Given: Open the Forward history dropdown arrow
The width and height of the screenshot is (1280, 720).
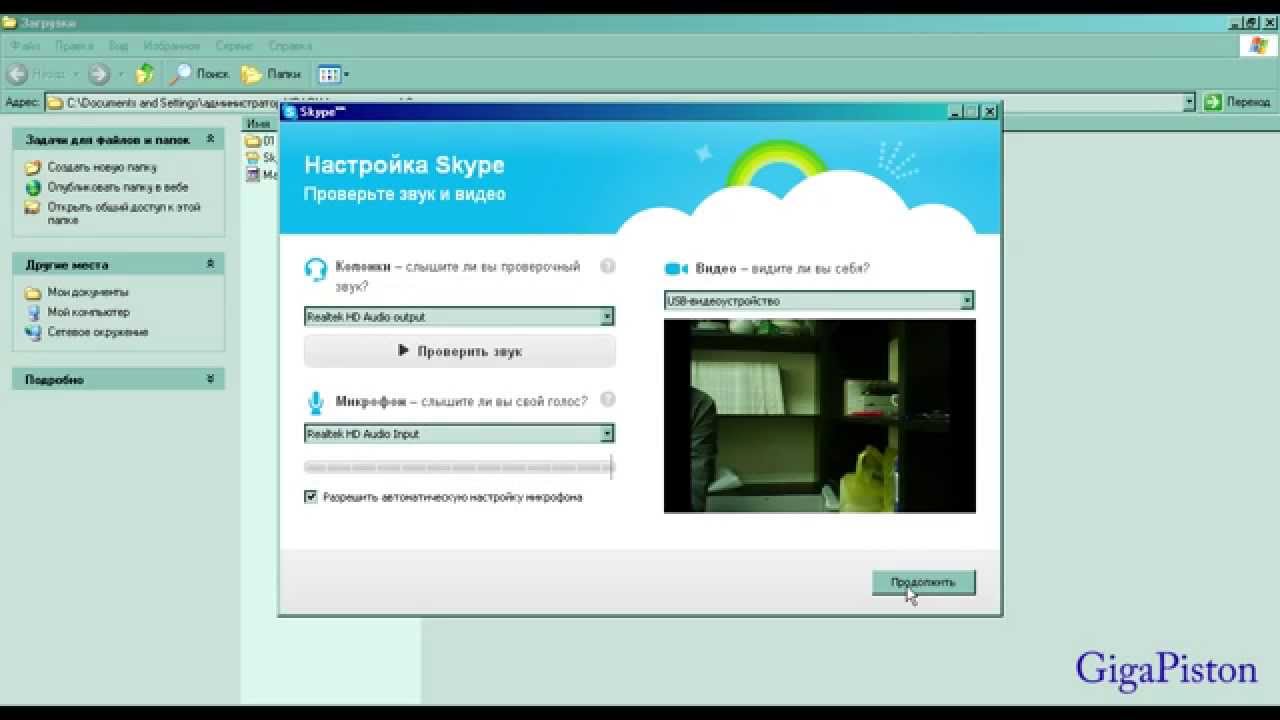Looking at the screenshot, I should coord(121,74).
